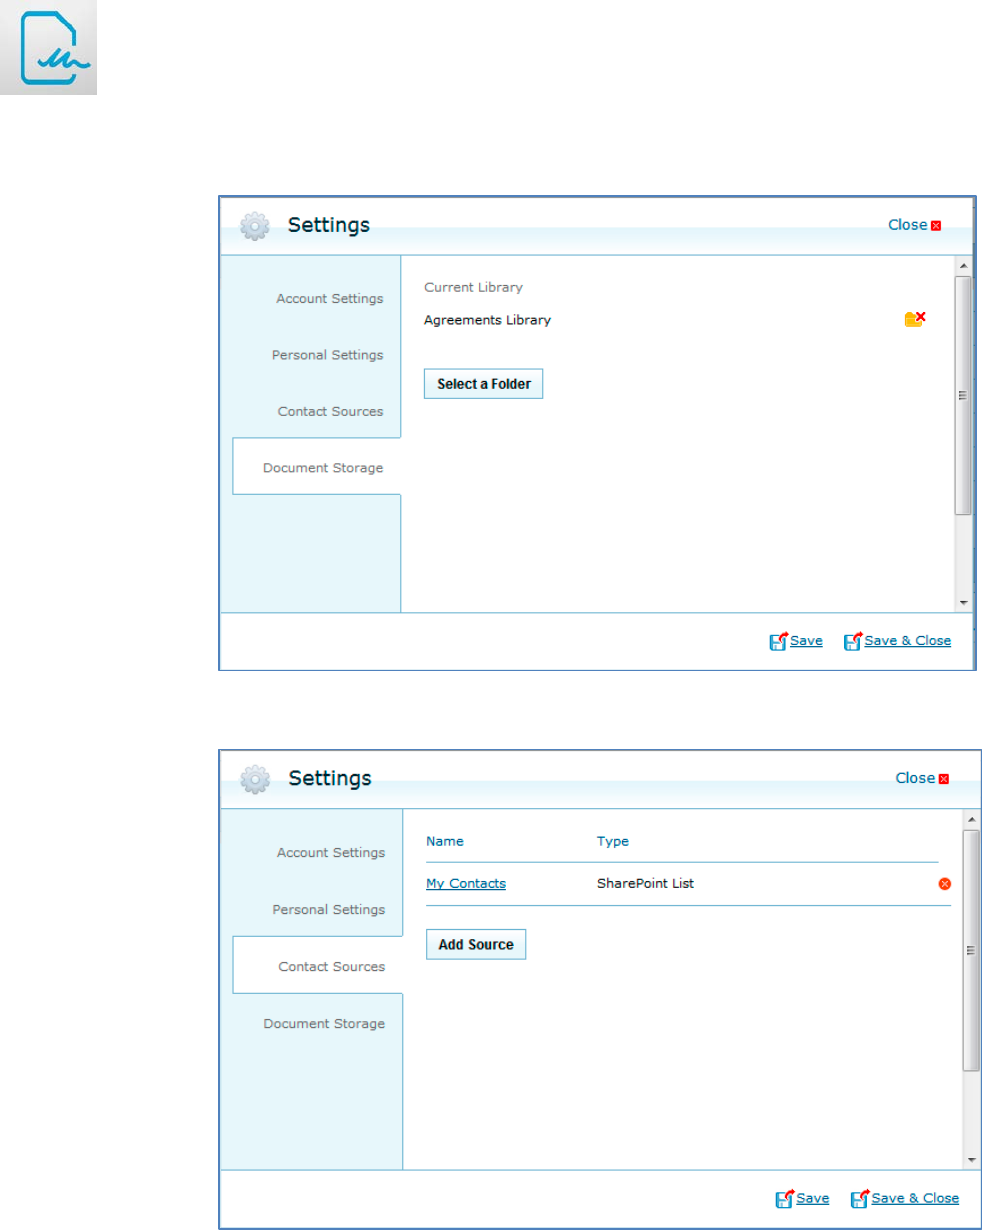
Task: Click scroll down arrow in Contact Sources window
Action: click(x=970, y=1159)
